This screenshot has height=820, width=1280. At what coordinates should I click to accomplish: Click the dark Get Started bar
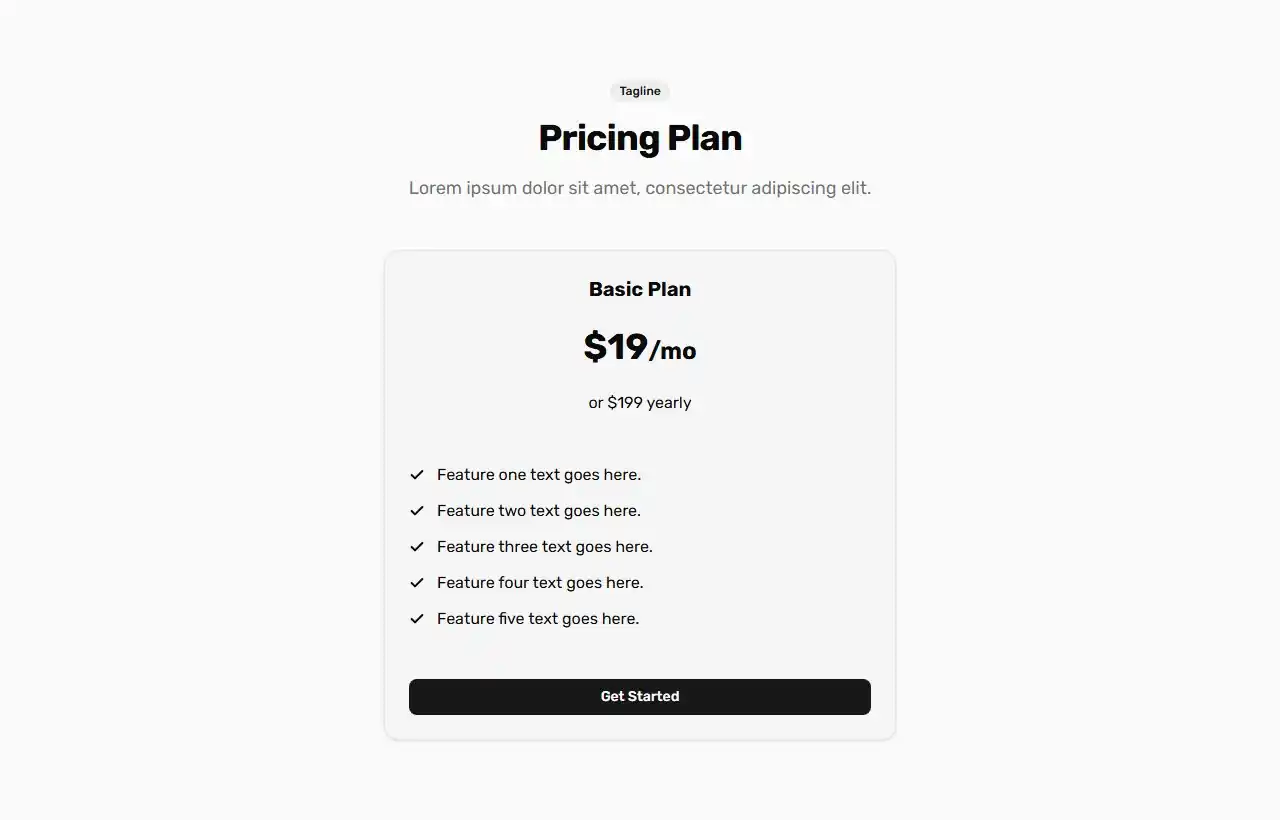coord(639,696)
